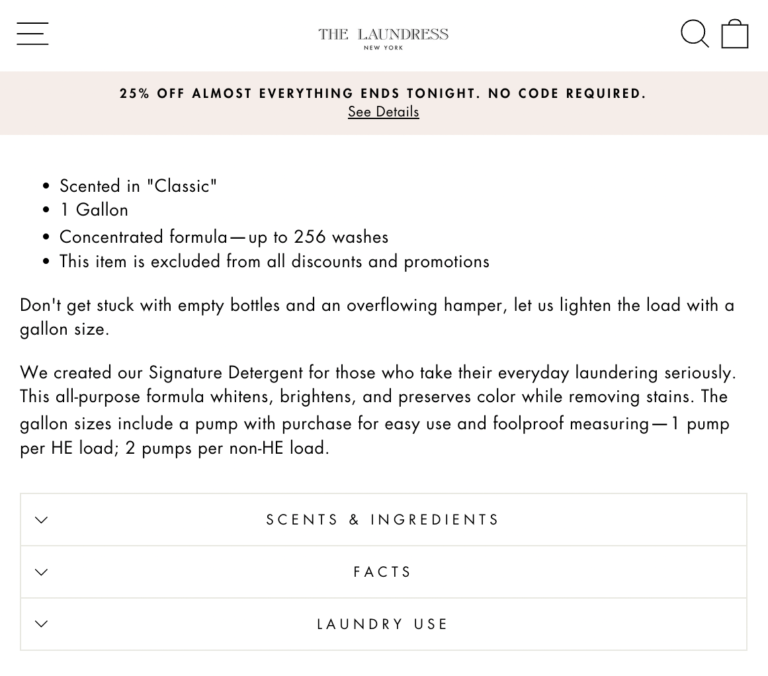The height and width of the screenshot is (676, 768).
Task: Click The Laundress New York logo
Action: click(383, 33)
